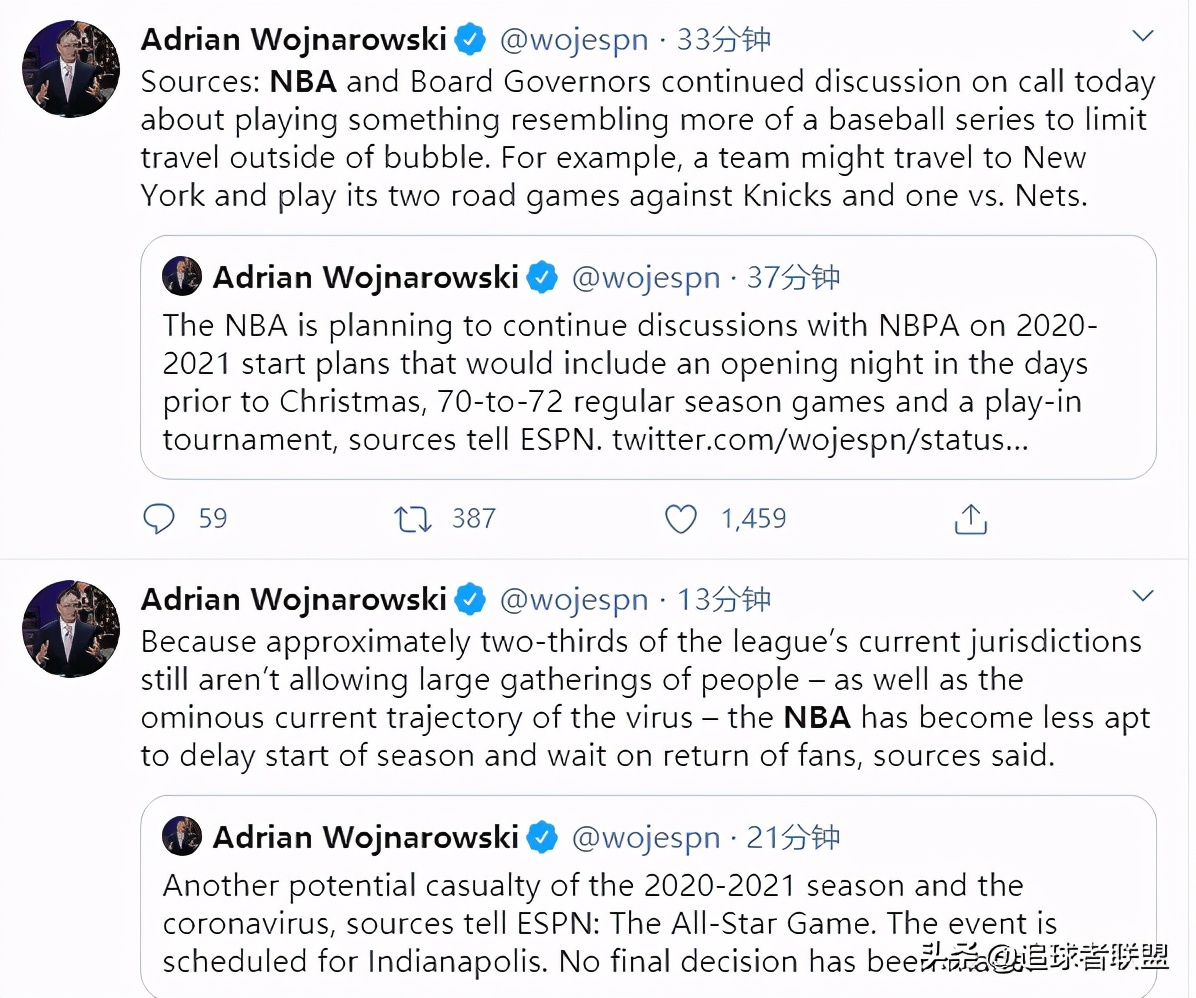Click verified badge on the 13分钟 tweet
Image resolution: width=1196 pixels, height=998 pixels.
click(470, 599)
